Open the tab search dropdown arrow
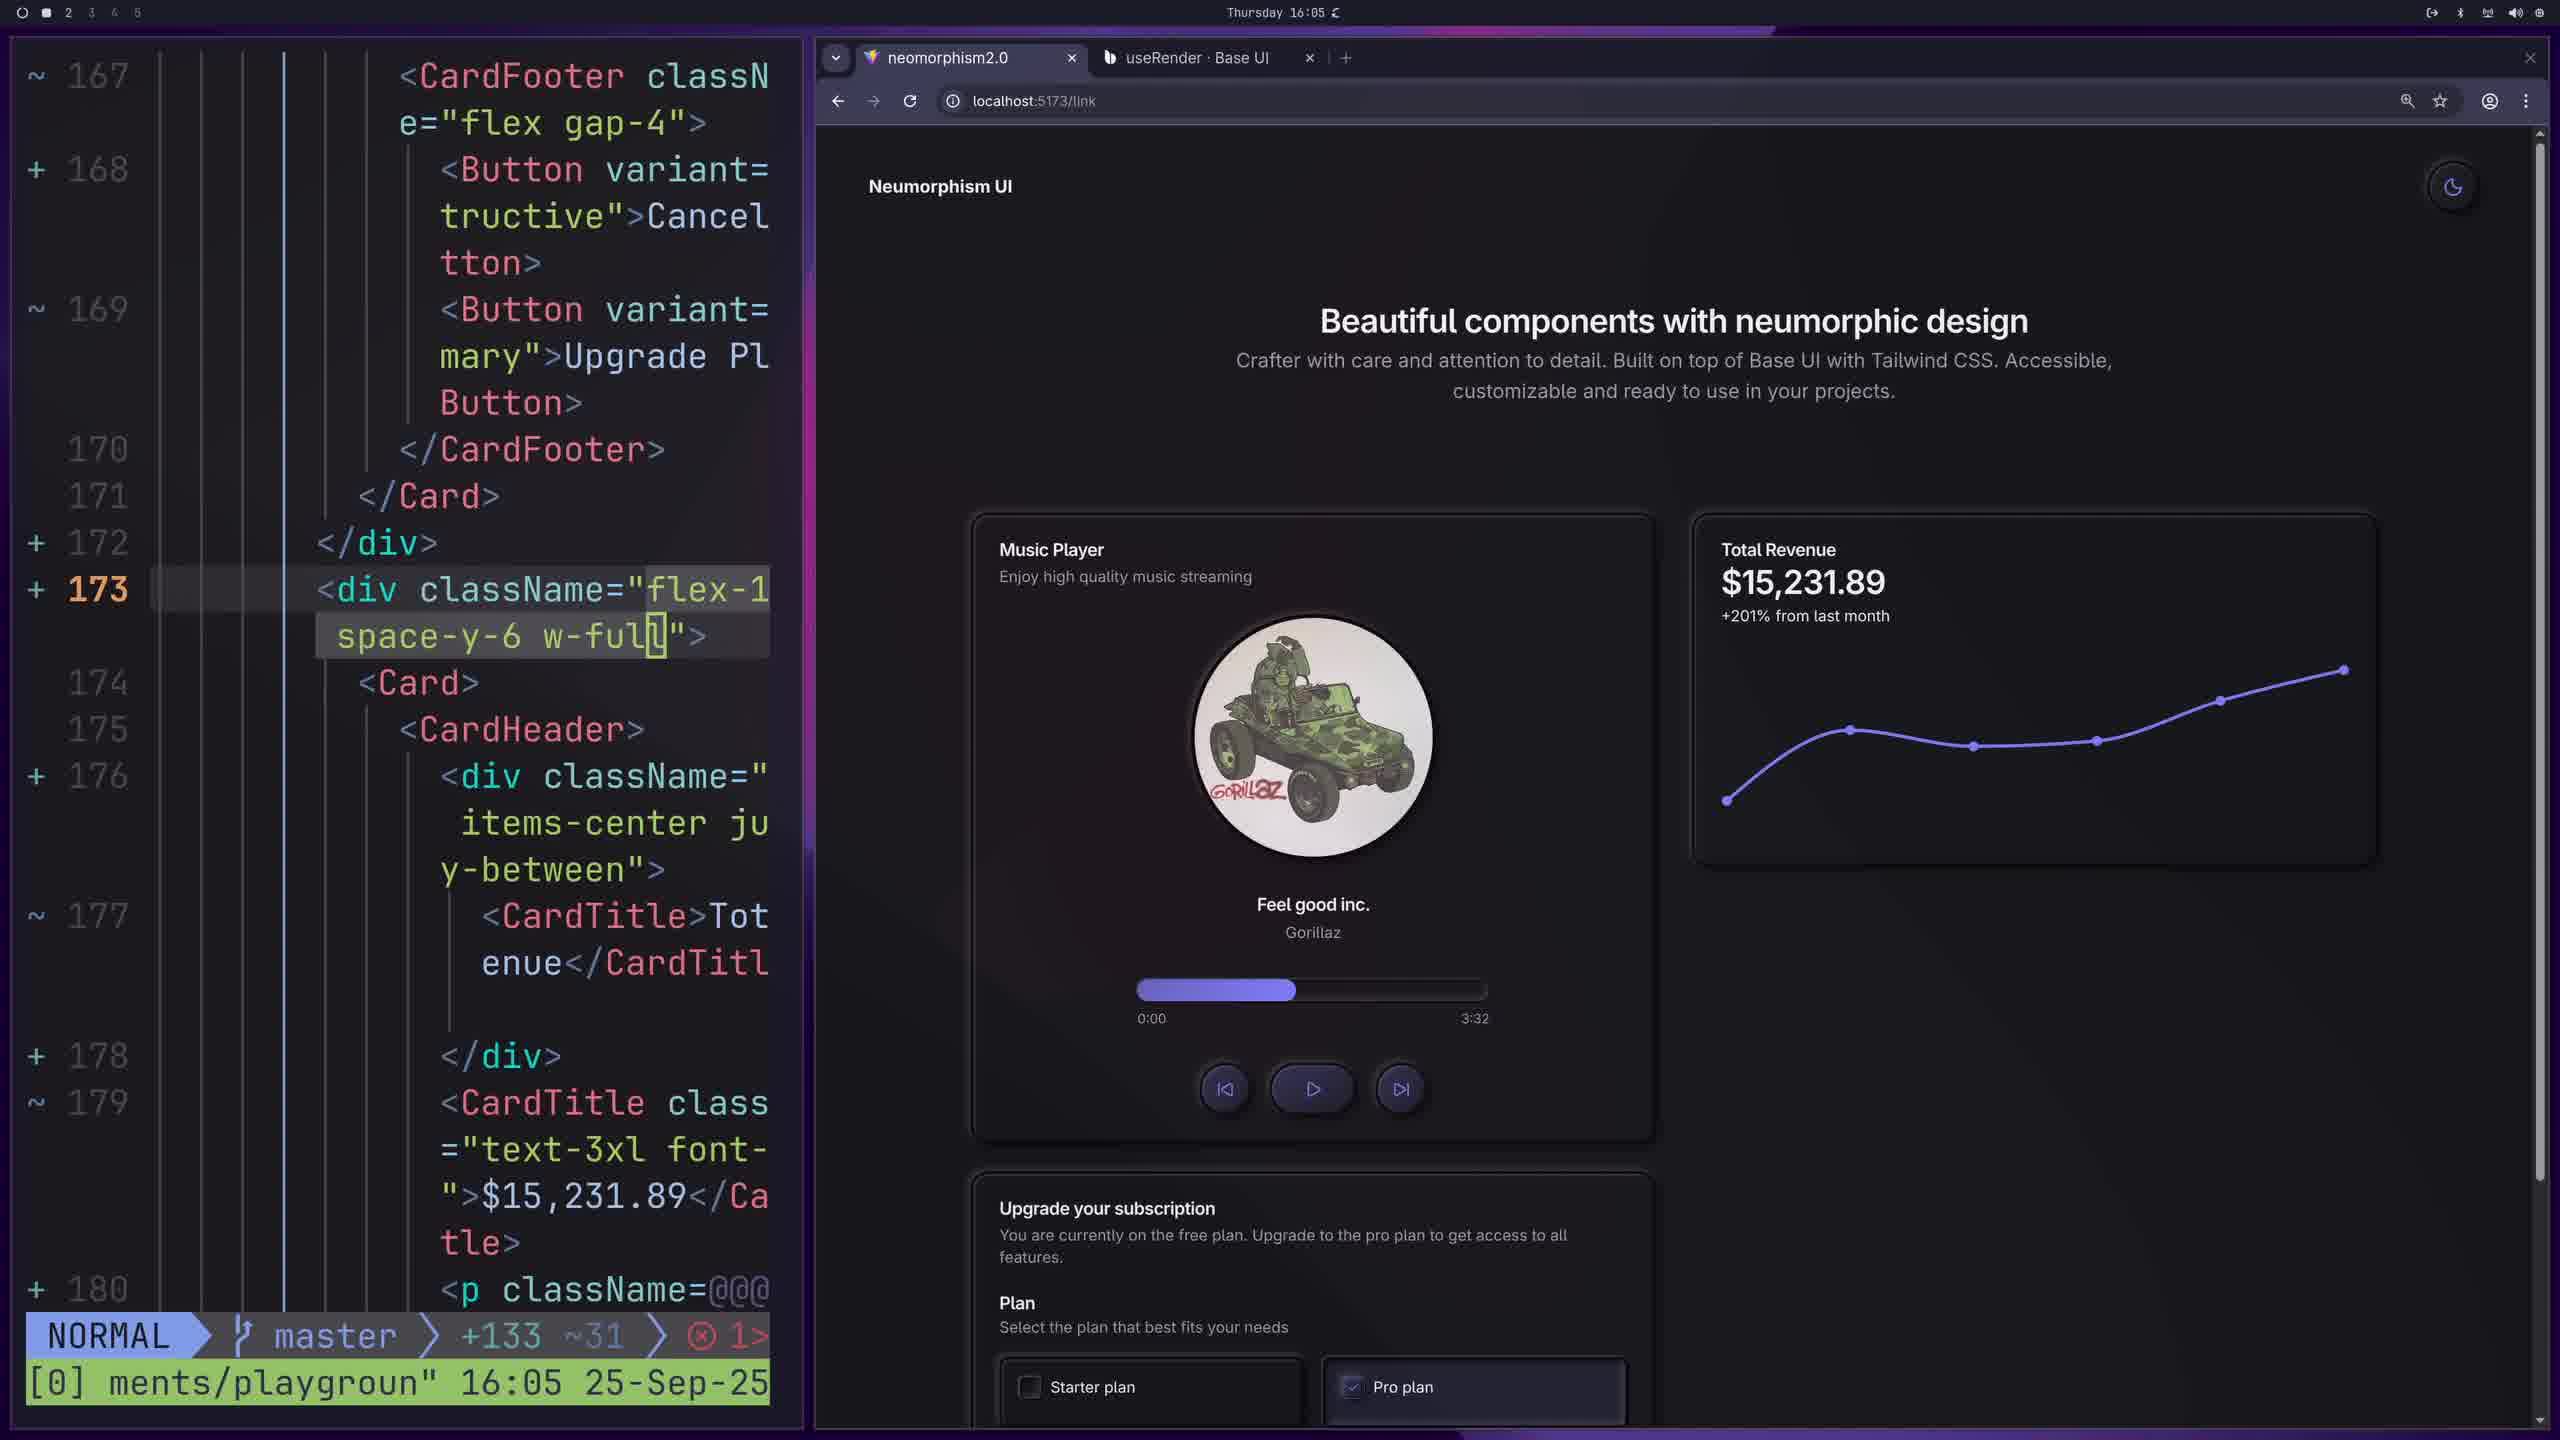Viewport: 2560px width, 1440px height. tap(836, 58)
